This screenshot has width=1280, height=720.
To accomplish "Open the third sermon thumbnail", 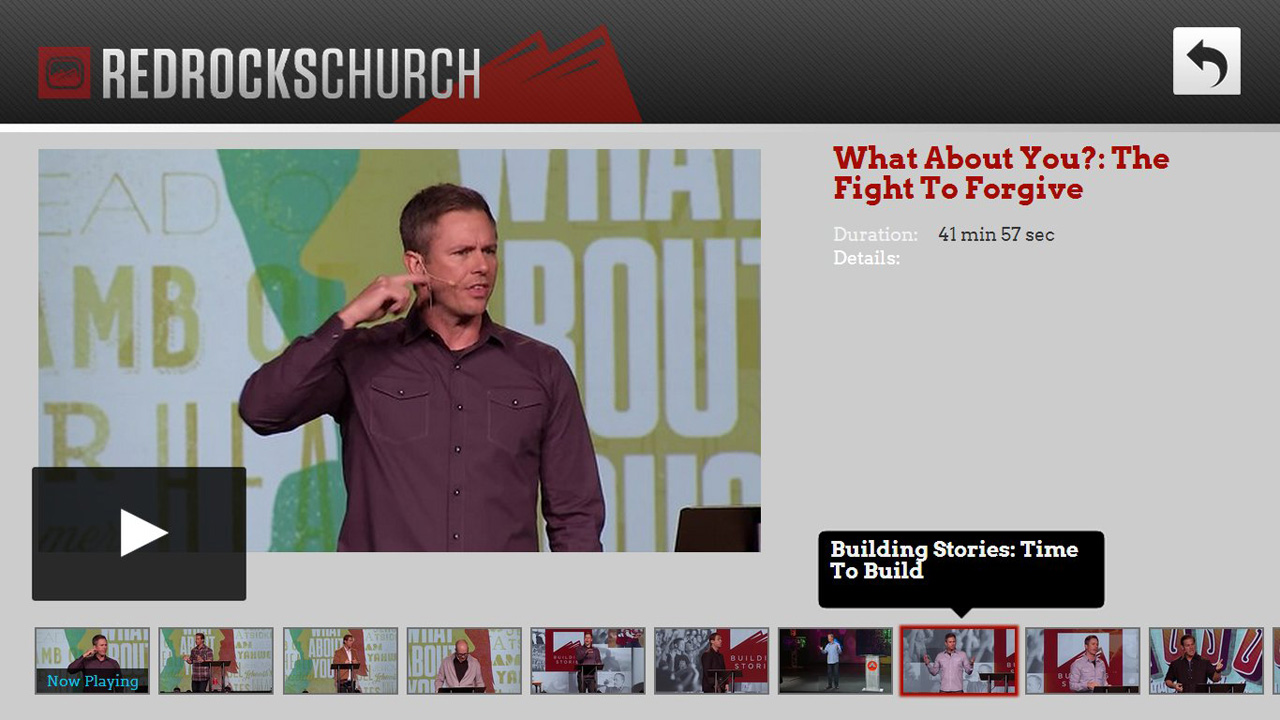I will (x=340, y=661).
